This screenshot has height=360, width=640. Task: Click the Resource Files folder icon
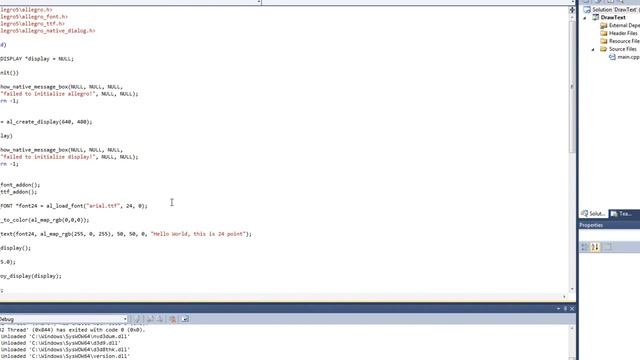tap(604, 41)
